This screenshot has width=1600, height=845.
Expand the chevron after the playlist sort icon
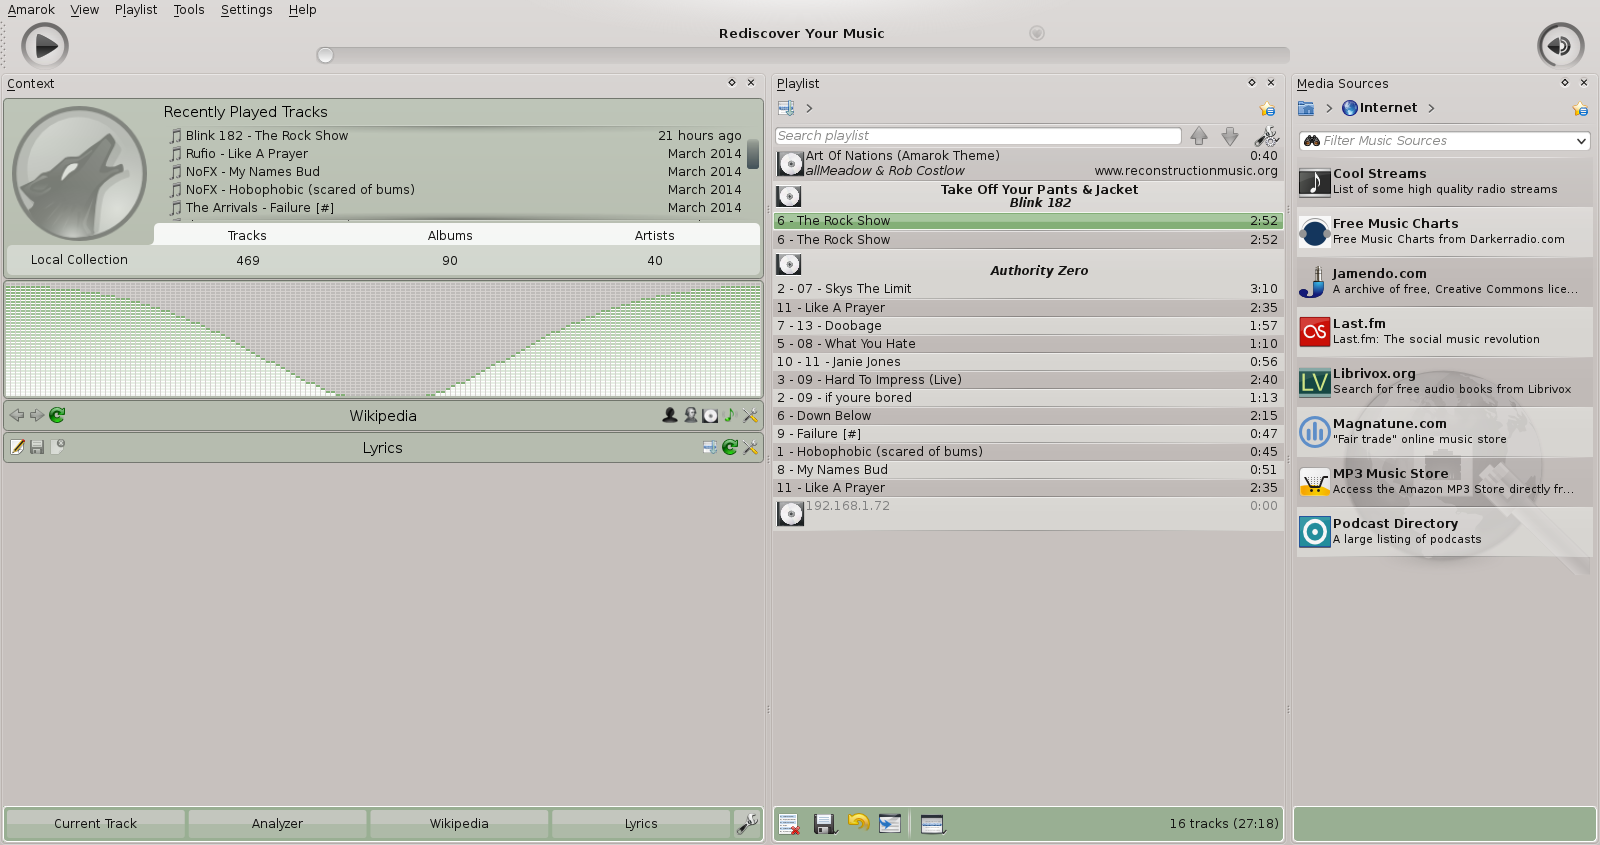(809, 108)
